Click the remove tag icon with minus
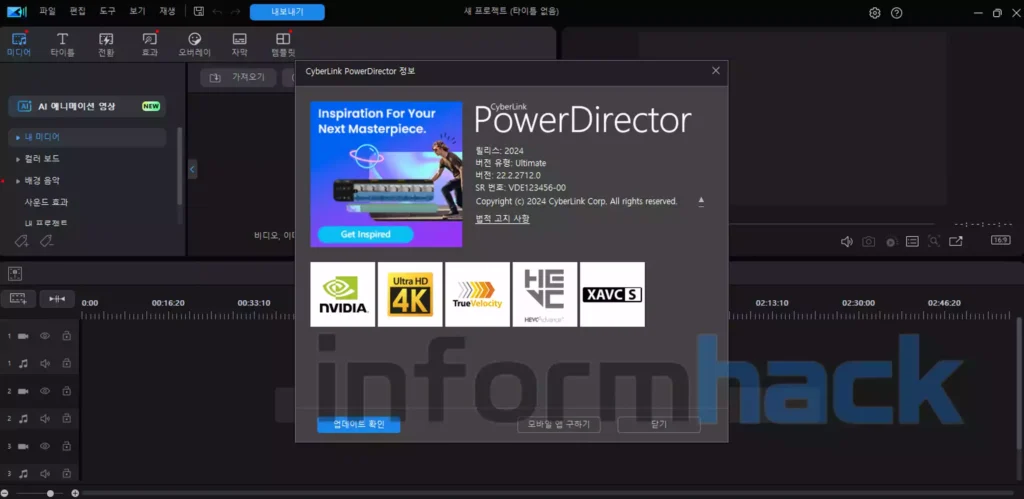 (46, 242)
